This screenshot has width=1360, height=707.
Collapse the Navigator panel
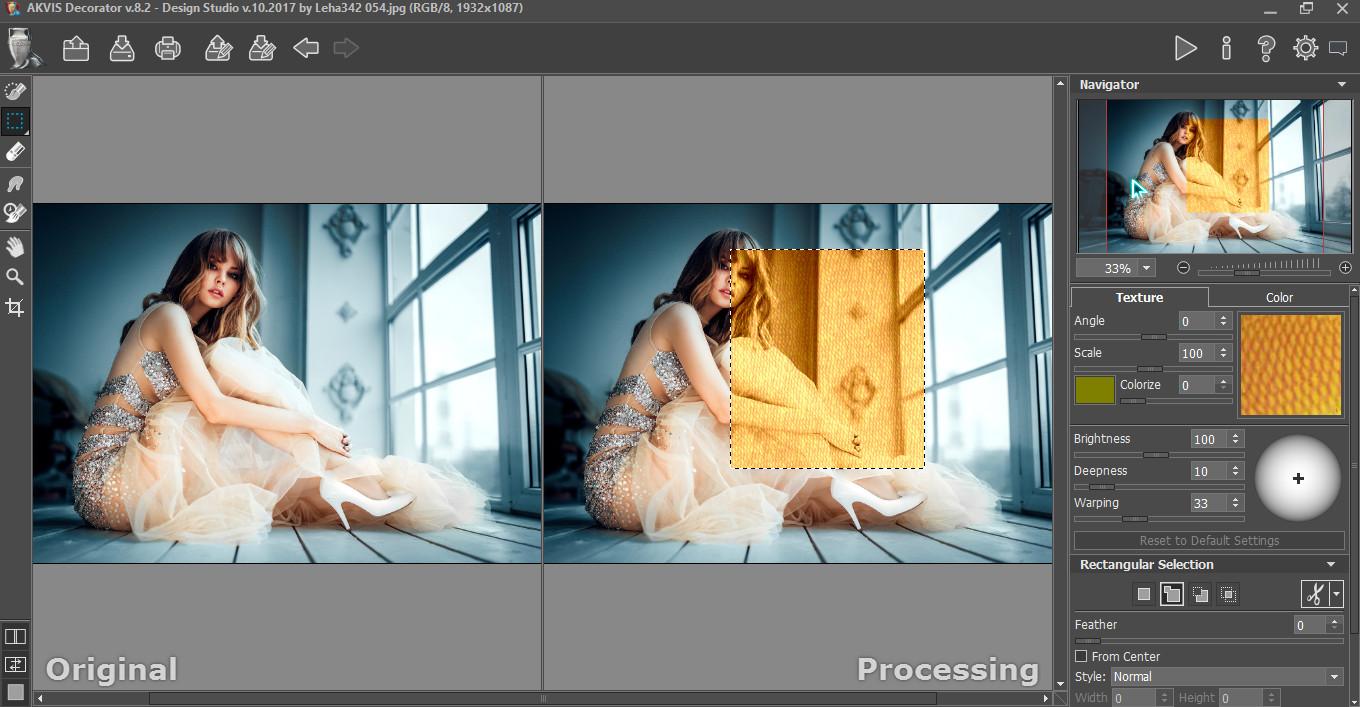tap(1341, 85)
